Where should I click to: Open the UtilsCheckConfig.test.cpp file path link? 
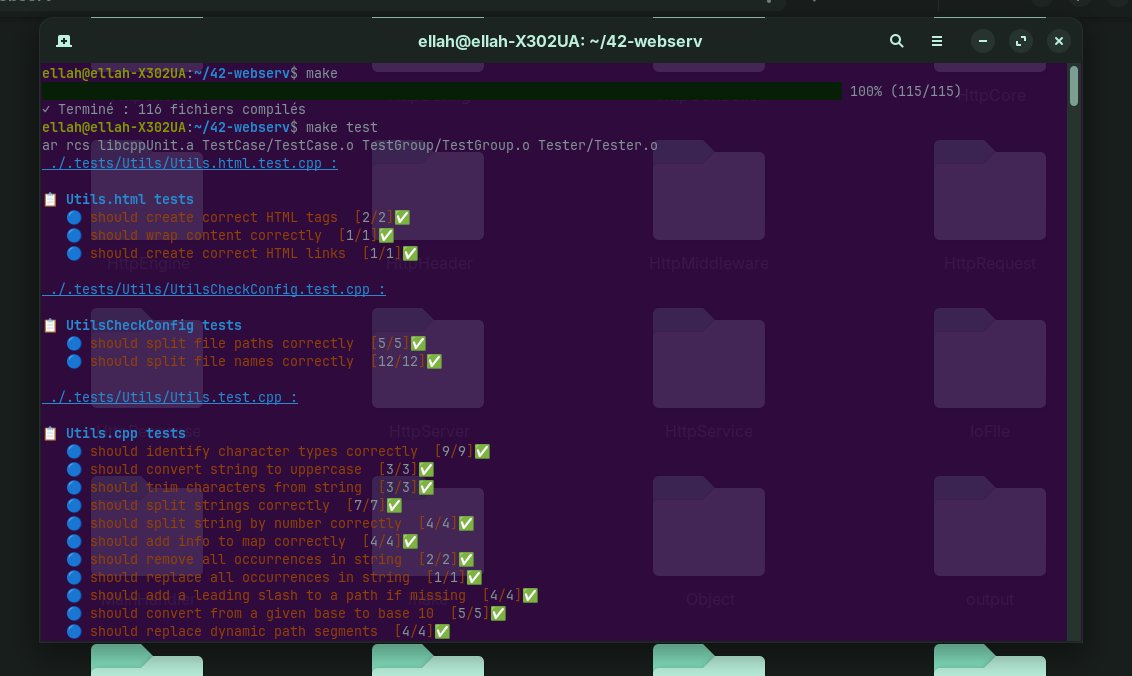tap(214, 289)
